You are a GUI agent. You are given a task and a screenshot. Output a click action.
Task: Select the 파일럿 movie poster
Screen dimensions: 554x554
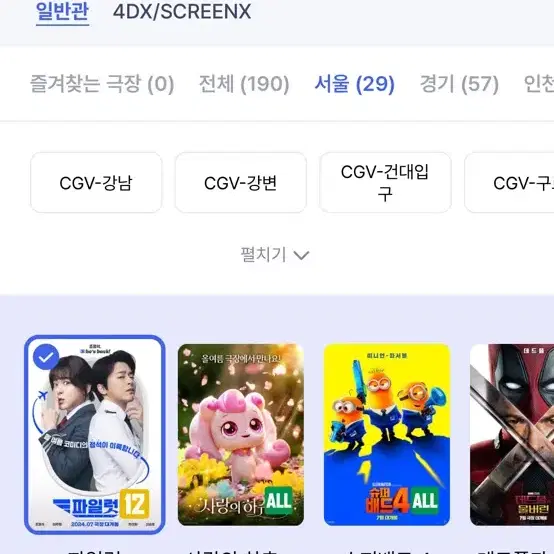tap(95, 435)
